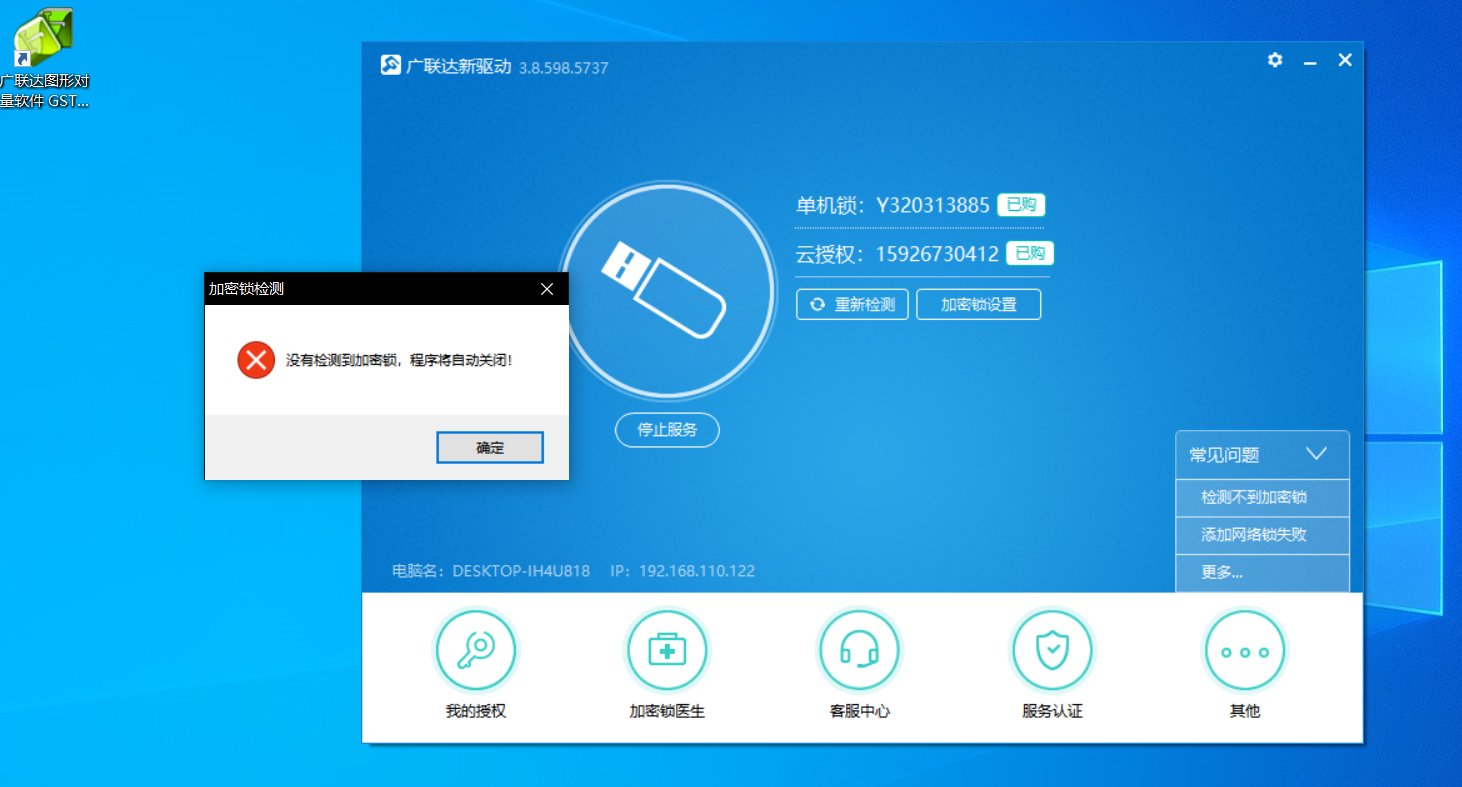
Task: Click the 广联达新驱动 logo icon in title bar
Action: 391,66
